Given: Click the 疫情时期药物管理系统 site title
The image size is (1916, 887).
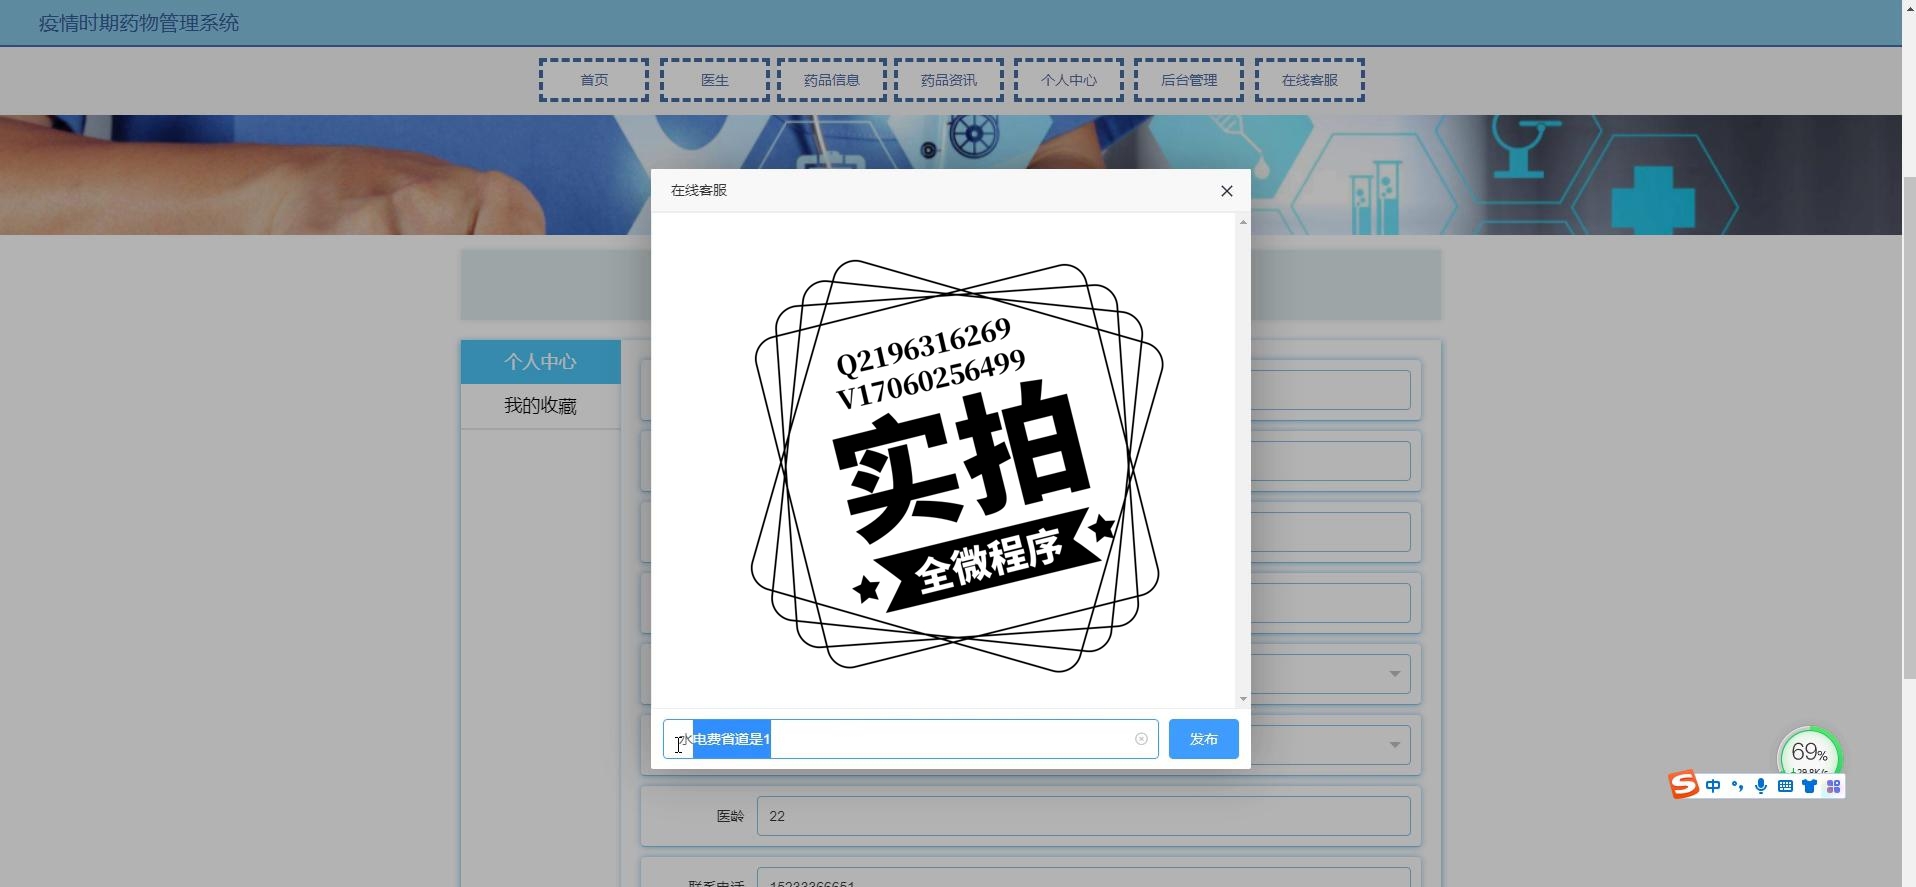Looking at the screenshot, I should (139, 23).
